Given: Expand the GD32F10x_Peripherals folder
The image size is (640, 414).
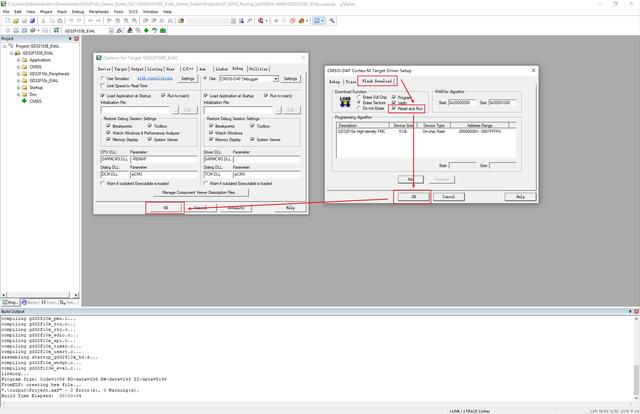Looking at the screenshot, I should click(18, 74).
